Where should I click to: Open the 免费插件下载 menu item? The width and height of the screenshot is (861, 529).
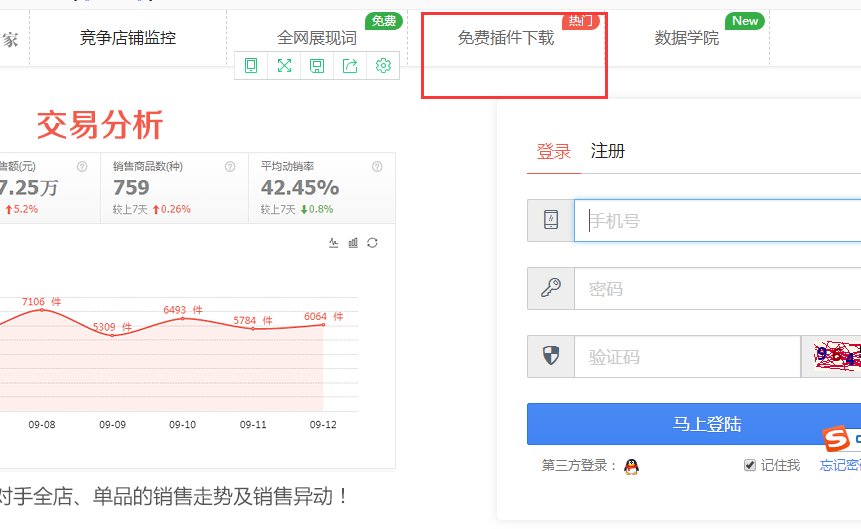[x=505, y=38]
